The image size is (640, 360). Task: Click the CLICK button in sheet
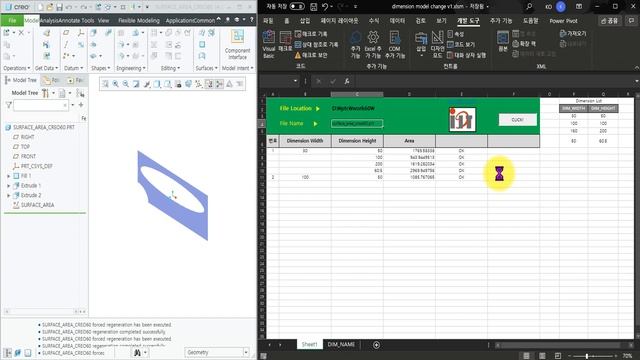coord(518,120)
